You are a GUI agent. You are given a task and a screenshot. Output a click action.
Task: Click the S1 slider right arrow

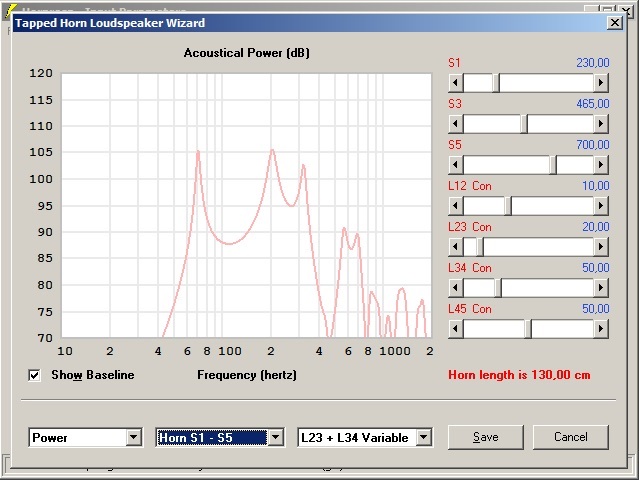click(601, 83)
